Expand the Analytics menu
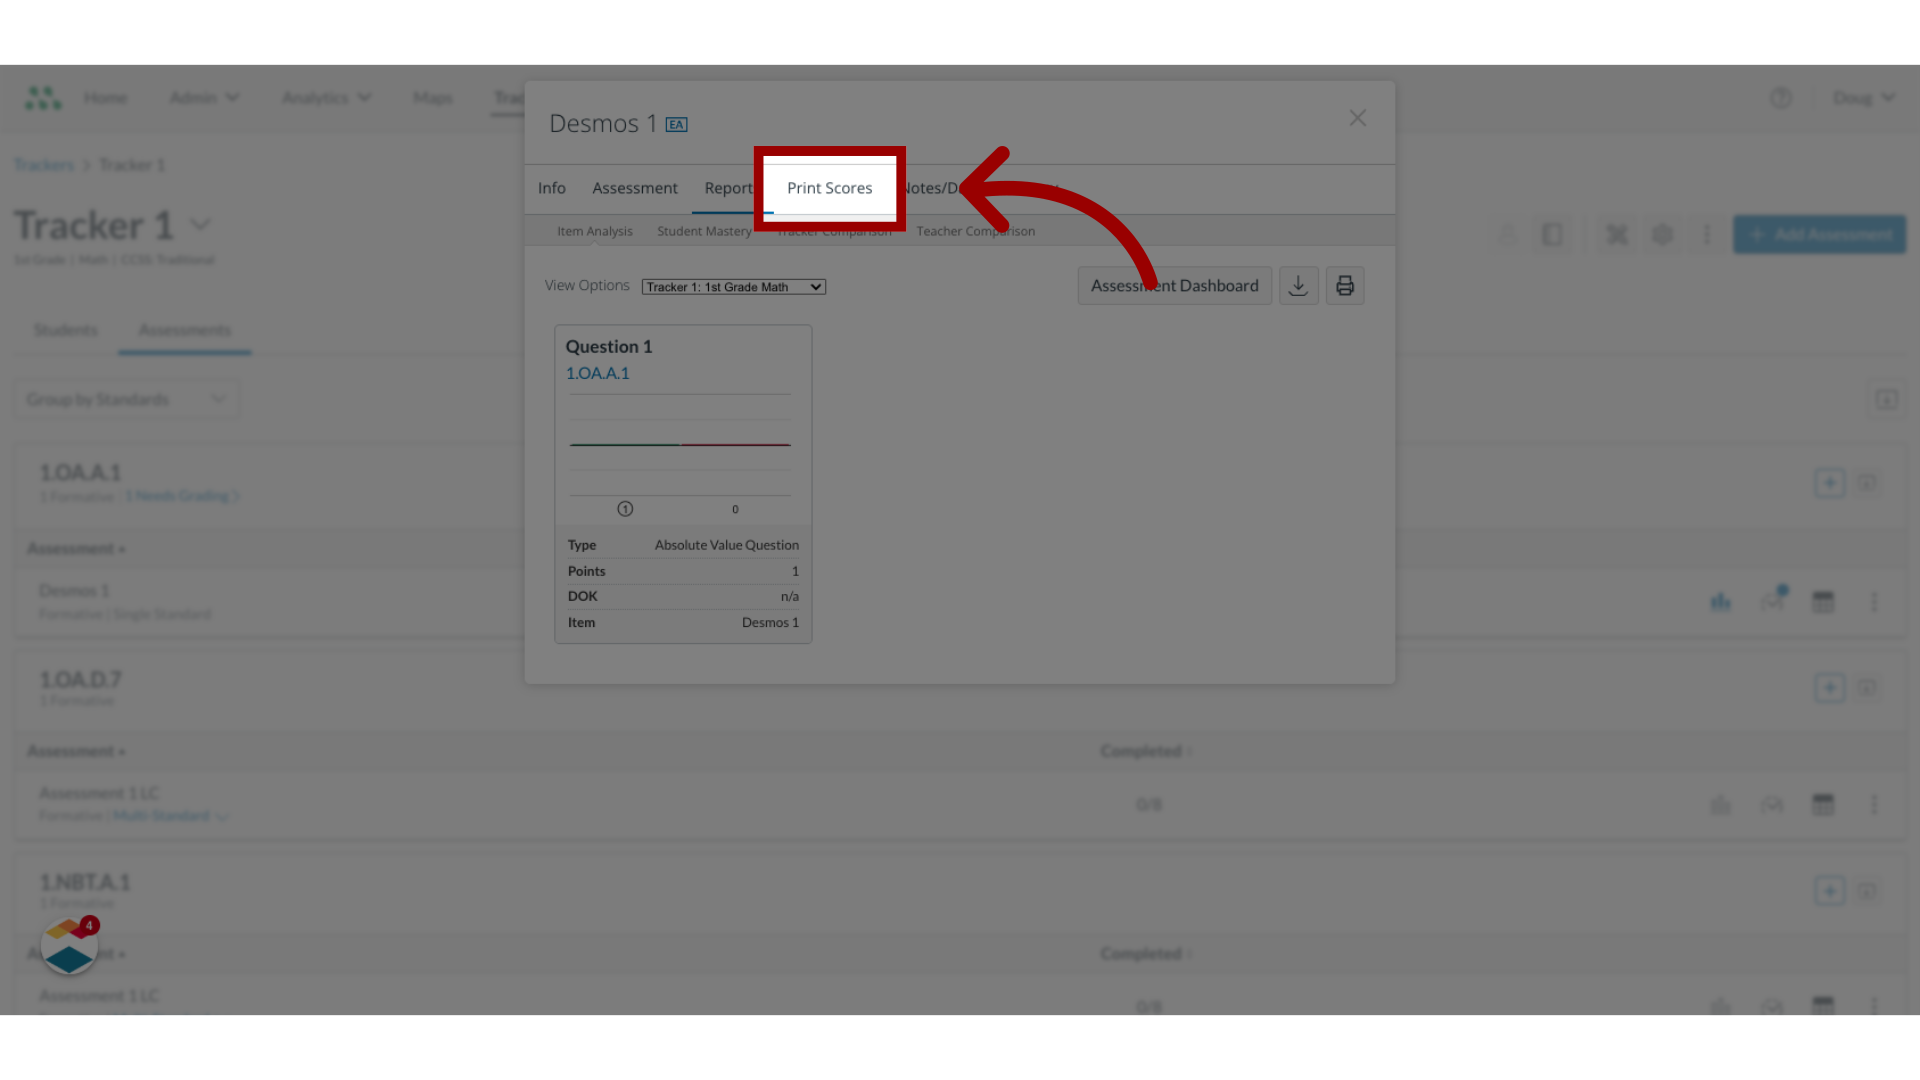This screenshot has width=1920, height=1080. [x=326, y=97]
